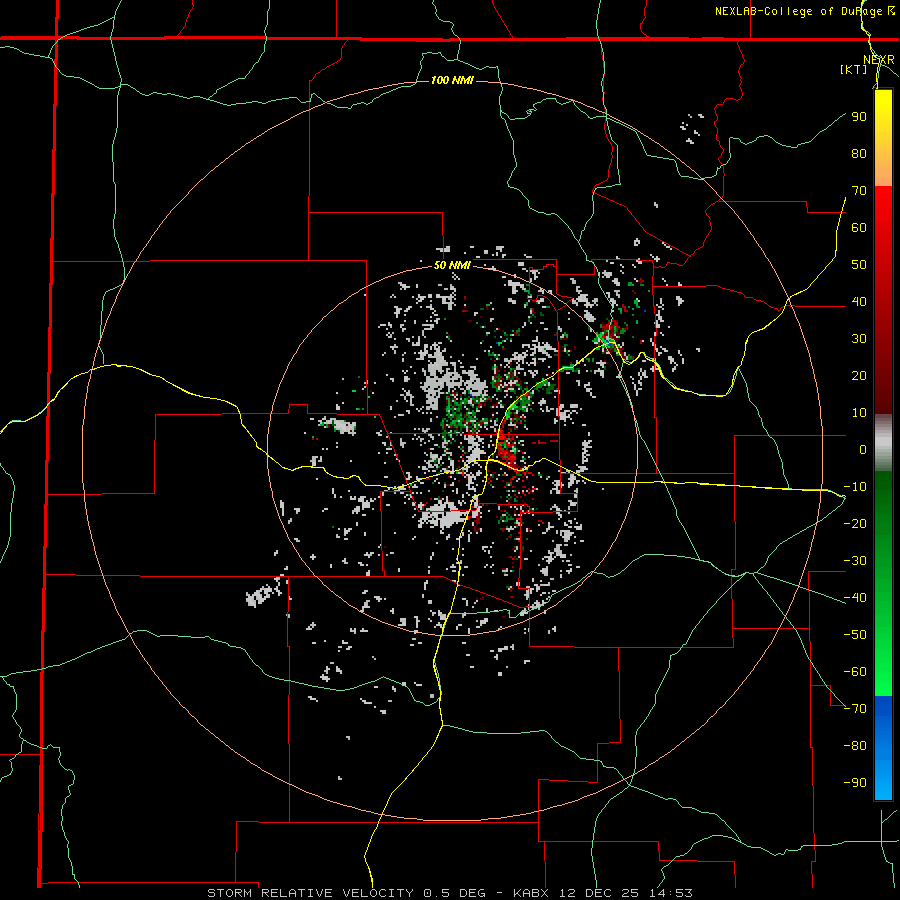Click the 50 NMI range ring label

click(452, 265)
